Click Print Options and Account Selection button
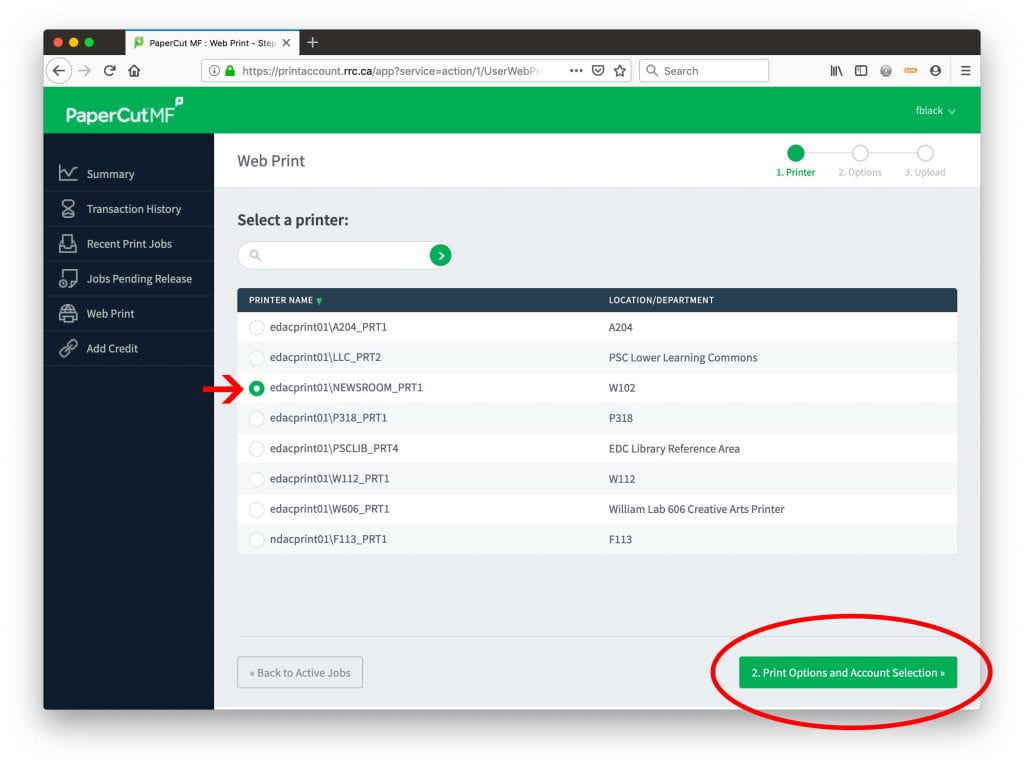This screenshot has height=767, width=1024. [848, 673]
